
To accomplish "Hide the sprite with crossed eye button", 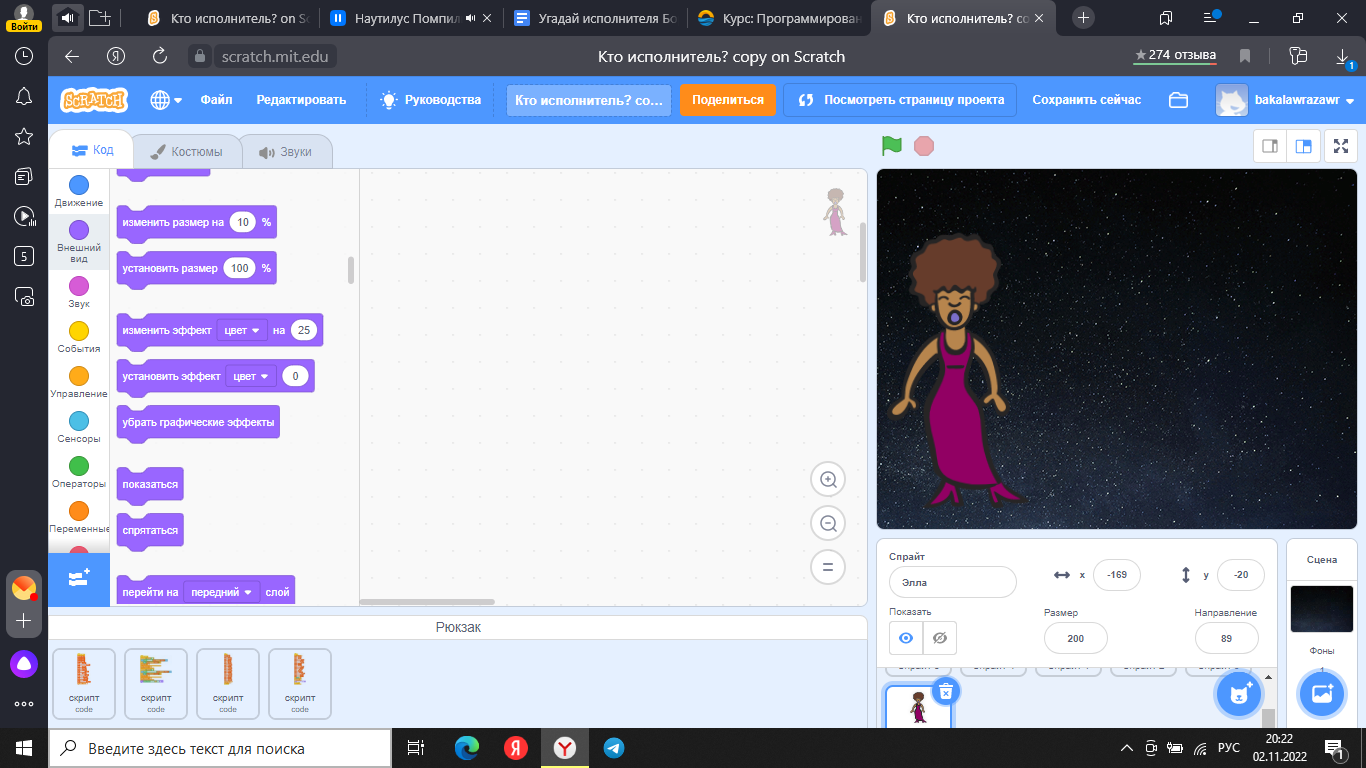I will (x=940, y=638).
